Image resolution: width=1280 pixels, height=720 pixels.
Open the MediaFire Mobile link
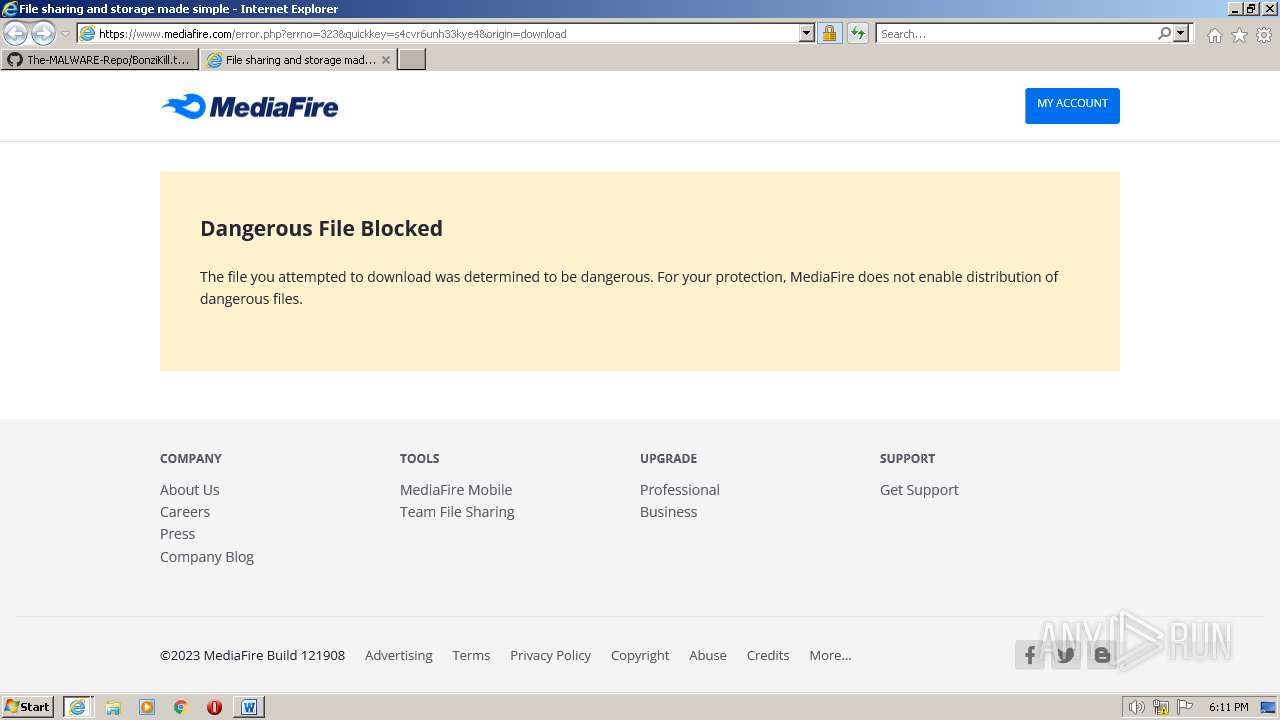pyautogui.click(x=456, y=489)
